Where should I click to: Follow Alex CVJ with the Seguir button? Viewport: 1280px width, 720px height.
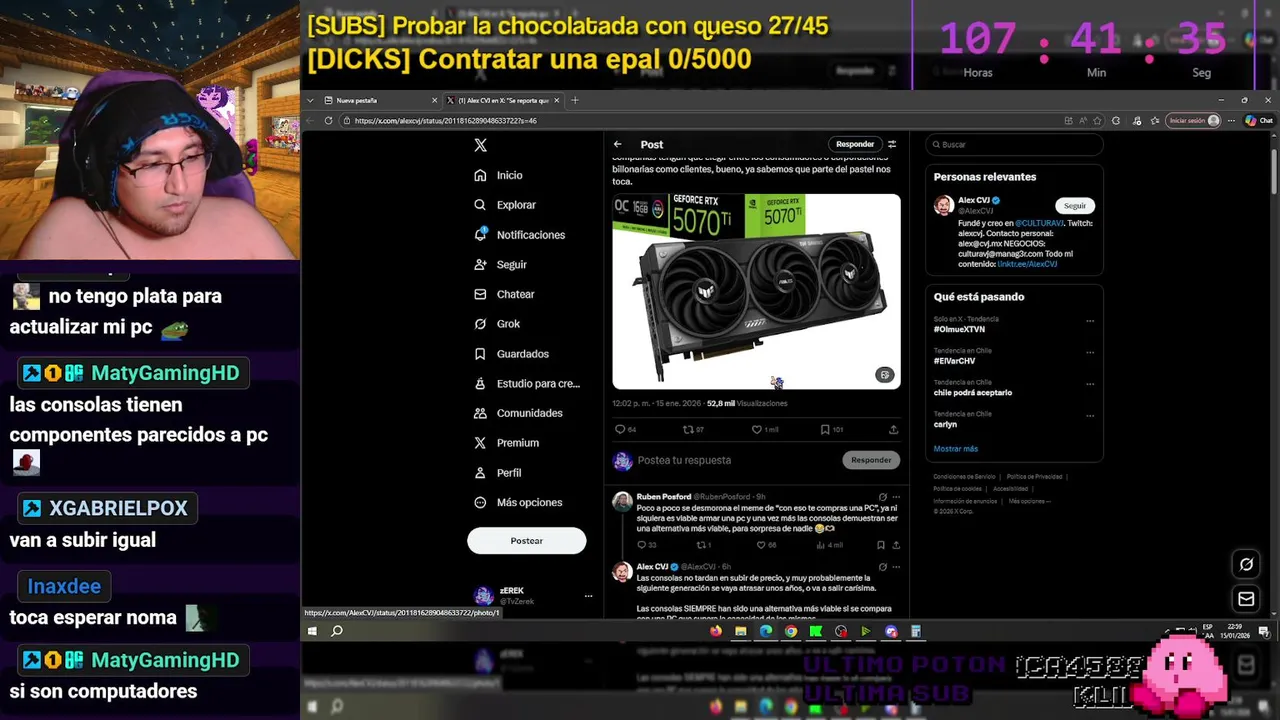point(1075,206)
